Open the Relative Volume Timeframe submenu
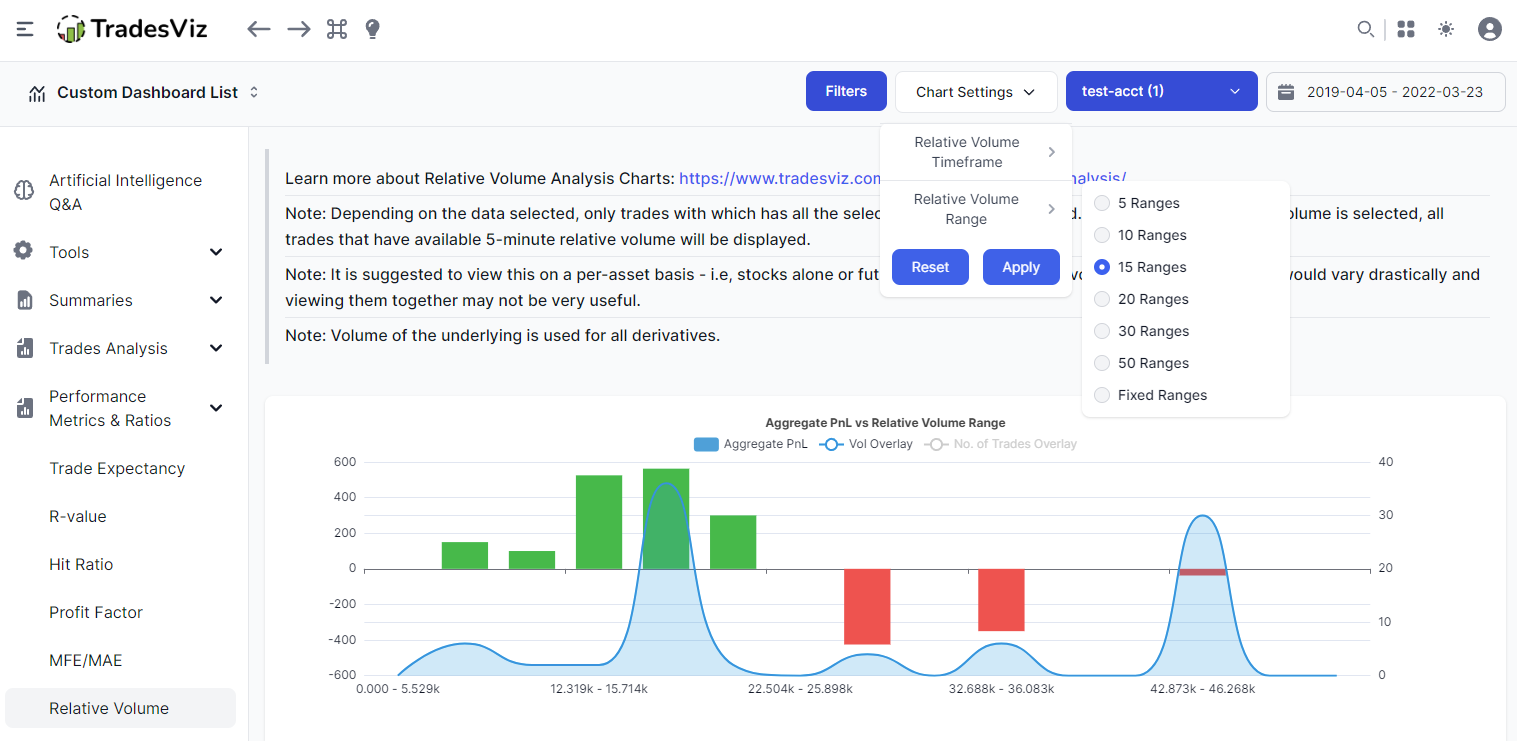Screen dimensions: 1517x741 pos(976,152)
